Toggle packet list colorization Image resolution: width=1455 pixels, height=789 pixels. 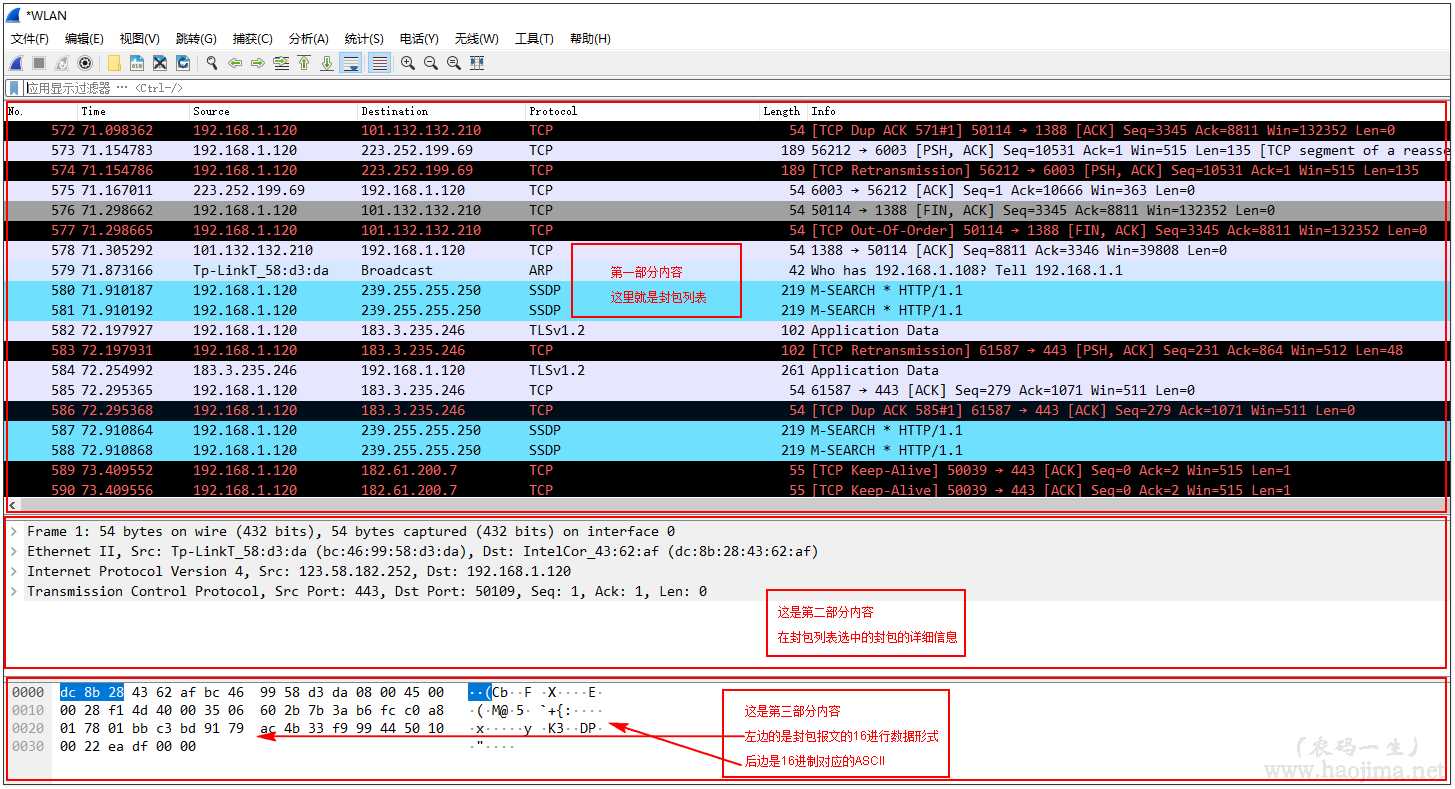click(x=379, y=63)
